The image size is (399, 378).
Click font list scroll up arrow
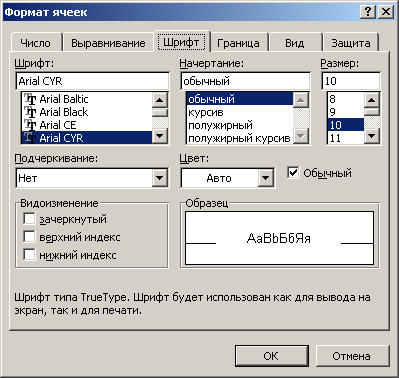tap(160, 100)
